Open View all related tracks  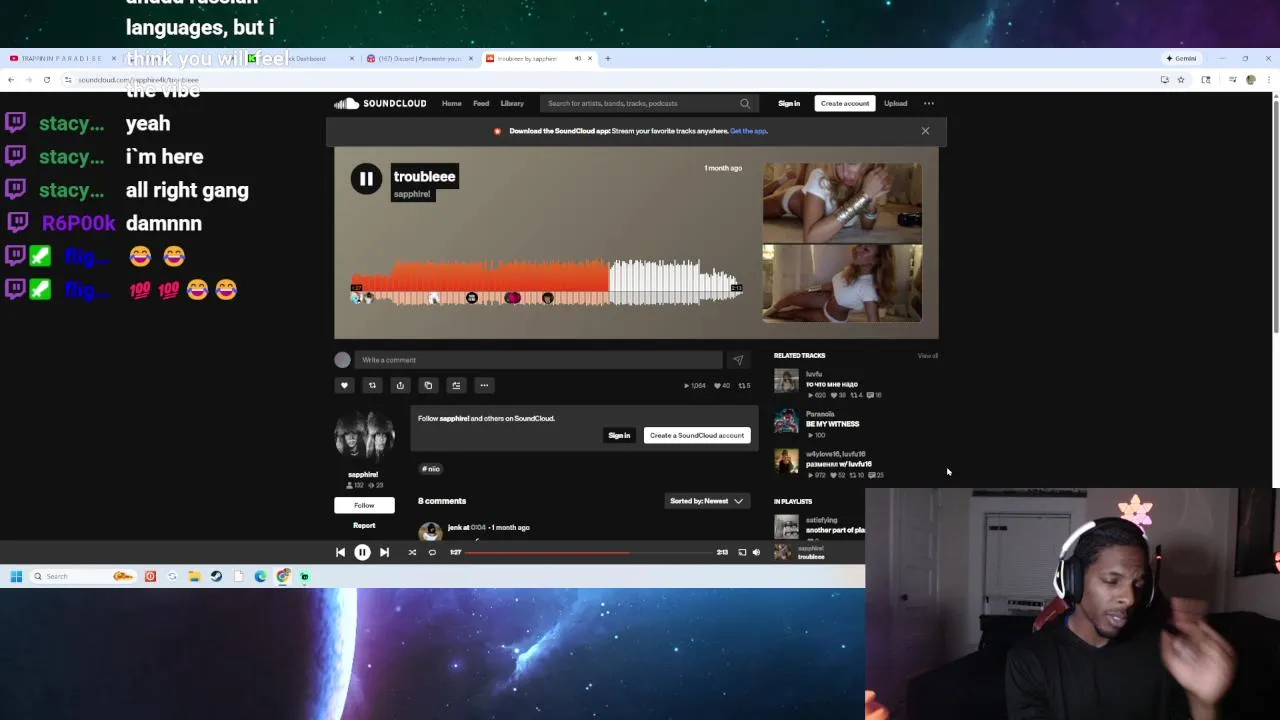point(928,356)
